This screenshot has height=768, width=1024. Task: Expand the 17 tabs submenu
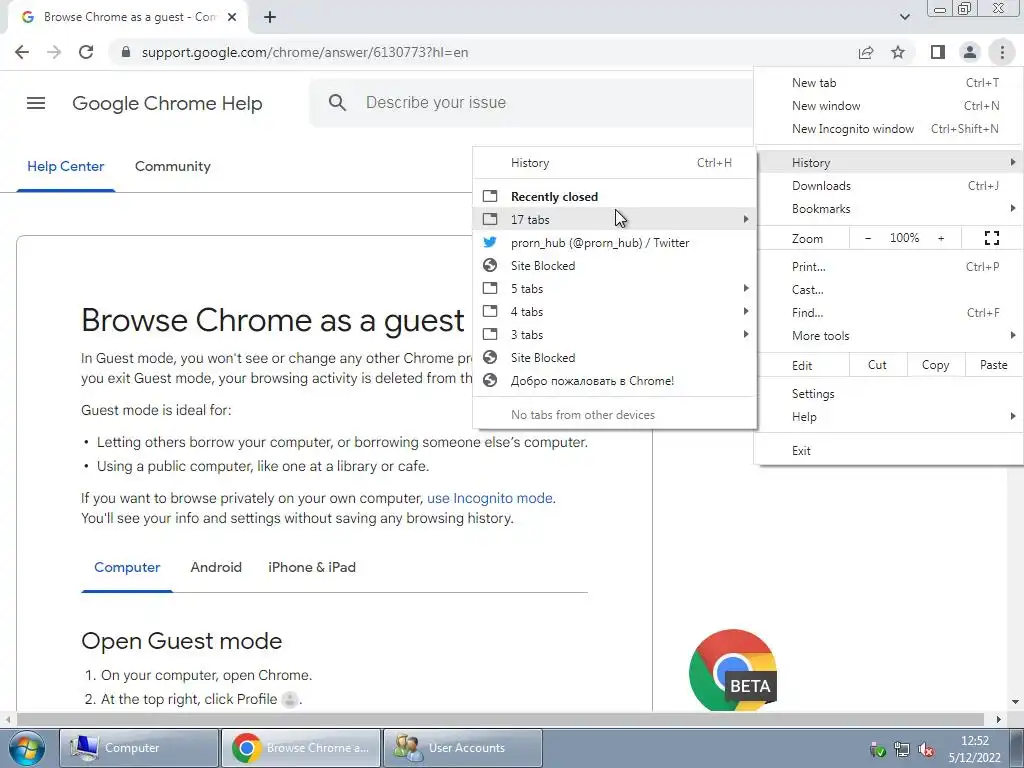pos(615,219)
